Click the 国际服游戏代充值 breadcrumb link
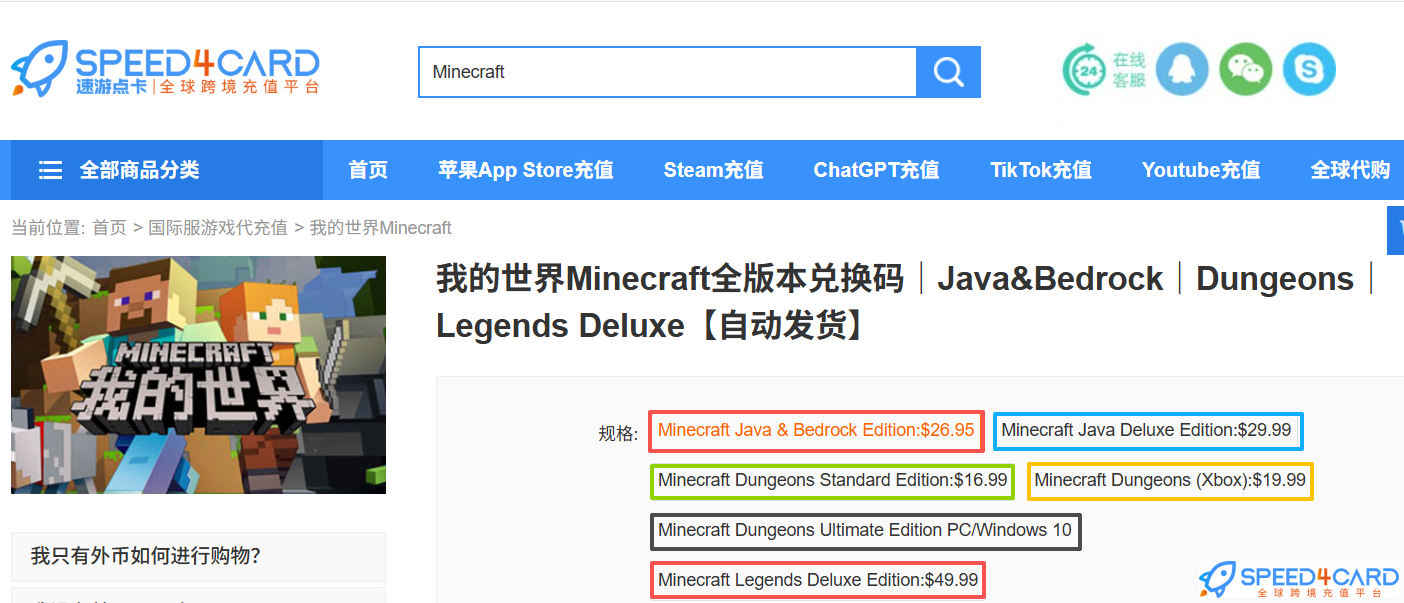The image size is (1404, 603). click(218, 228)
